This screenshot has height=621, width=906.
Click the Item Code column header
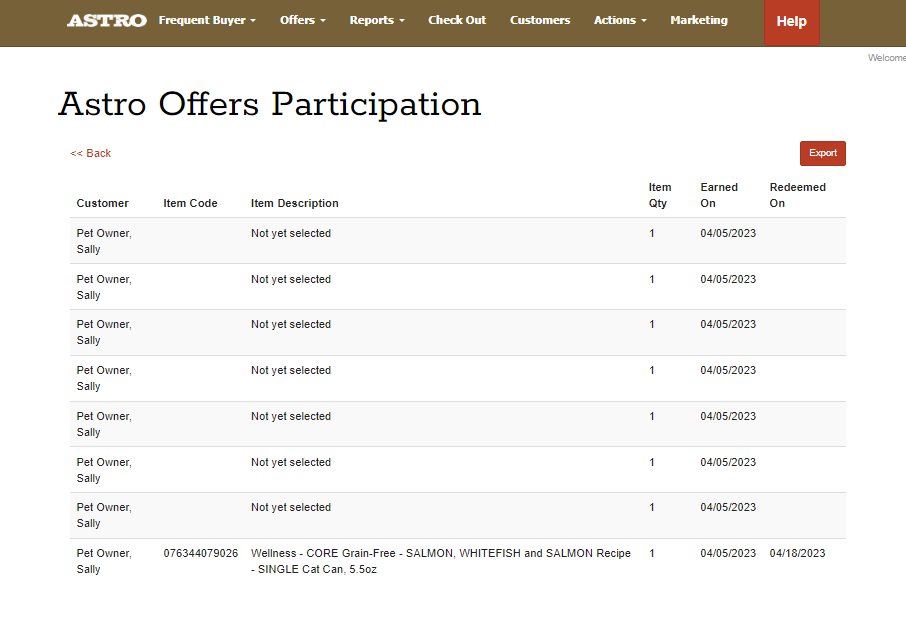[190, 203]
